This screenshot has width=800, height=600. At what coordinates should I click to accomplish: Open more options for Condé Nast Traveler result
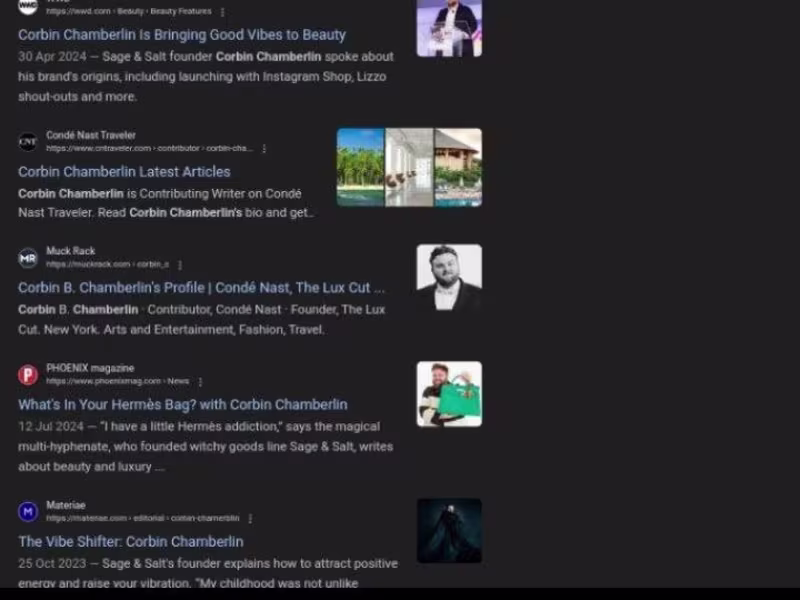[264, 148]
